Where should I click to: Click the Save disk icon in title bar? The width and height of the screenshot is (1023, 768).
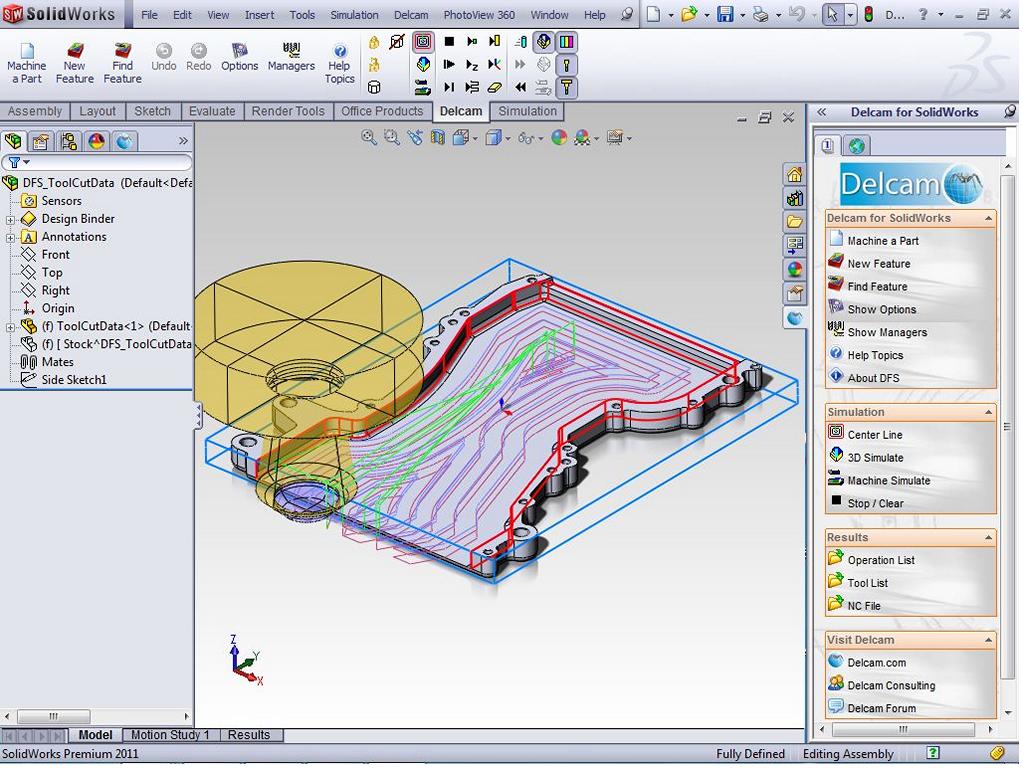point(725,14)
